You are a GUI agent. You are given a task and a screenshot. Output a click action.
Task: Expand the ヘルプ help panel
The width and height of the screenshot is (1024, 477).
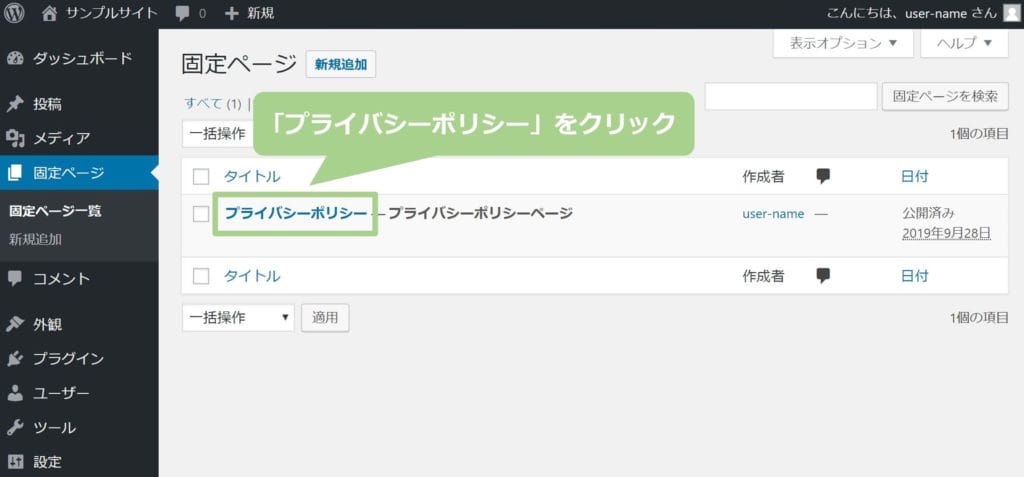[x=963, y=43]
